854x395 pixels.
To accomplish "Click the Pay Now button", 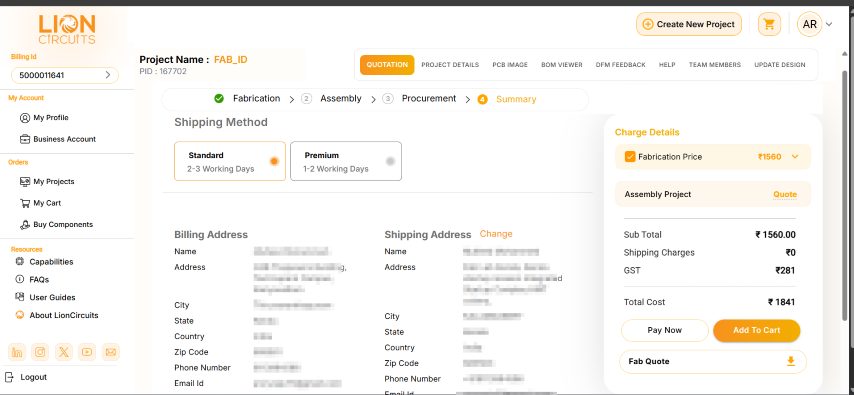I will (664, 330).
